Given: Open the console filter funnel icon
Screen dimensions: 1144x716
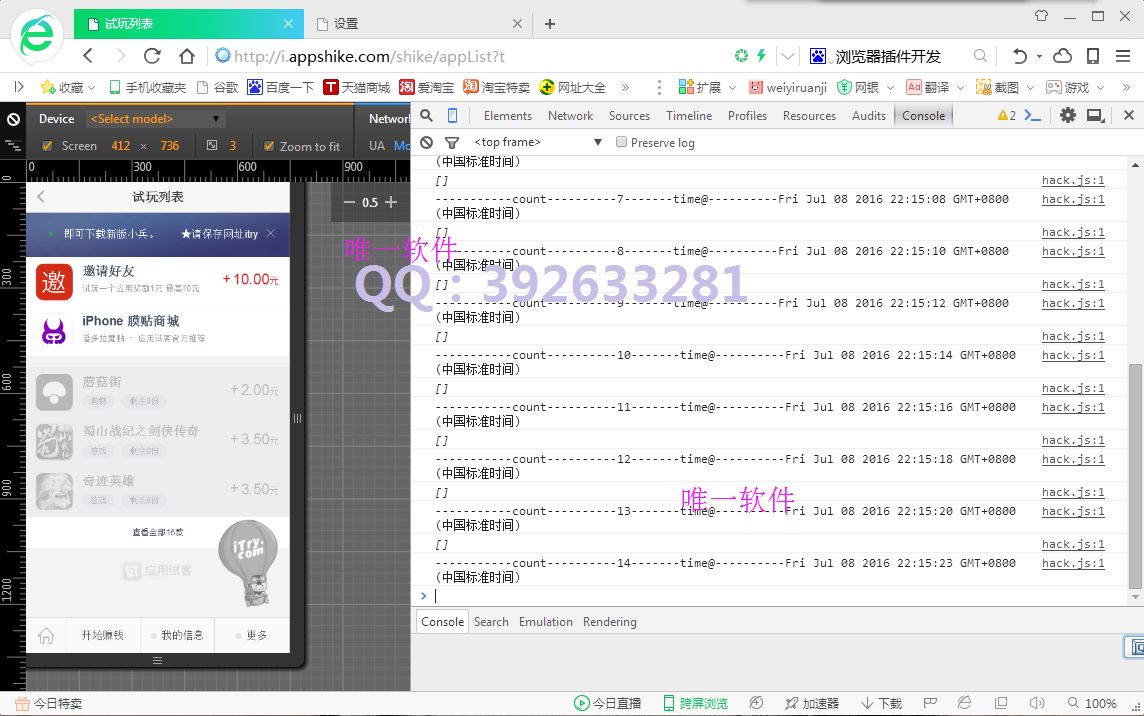Looking at the screenshot, I should coord(452,142).
